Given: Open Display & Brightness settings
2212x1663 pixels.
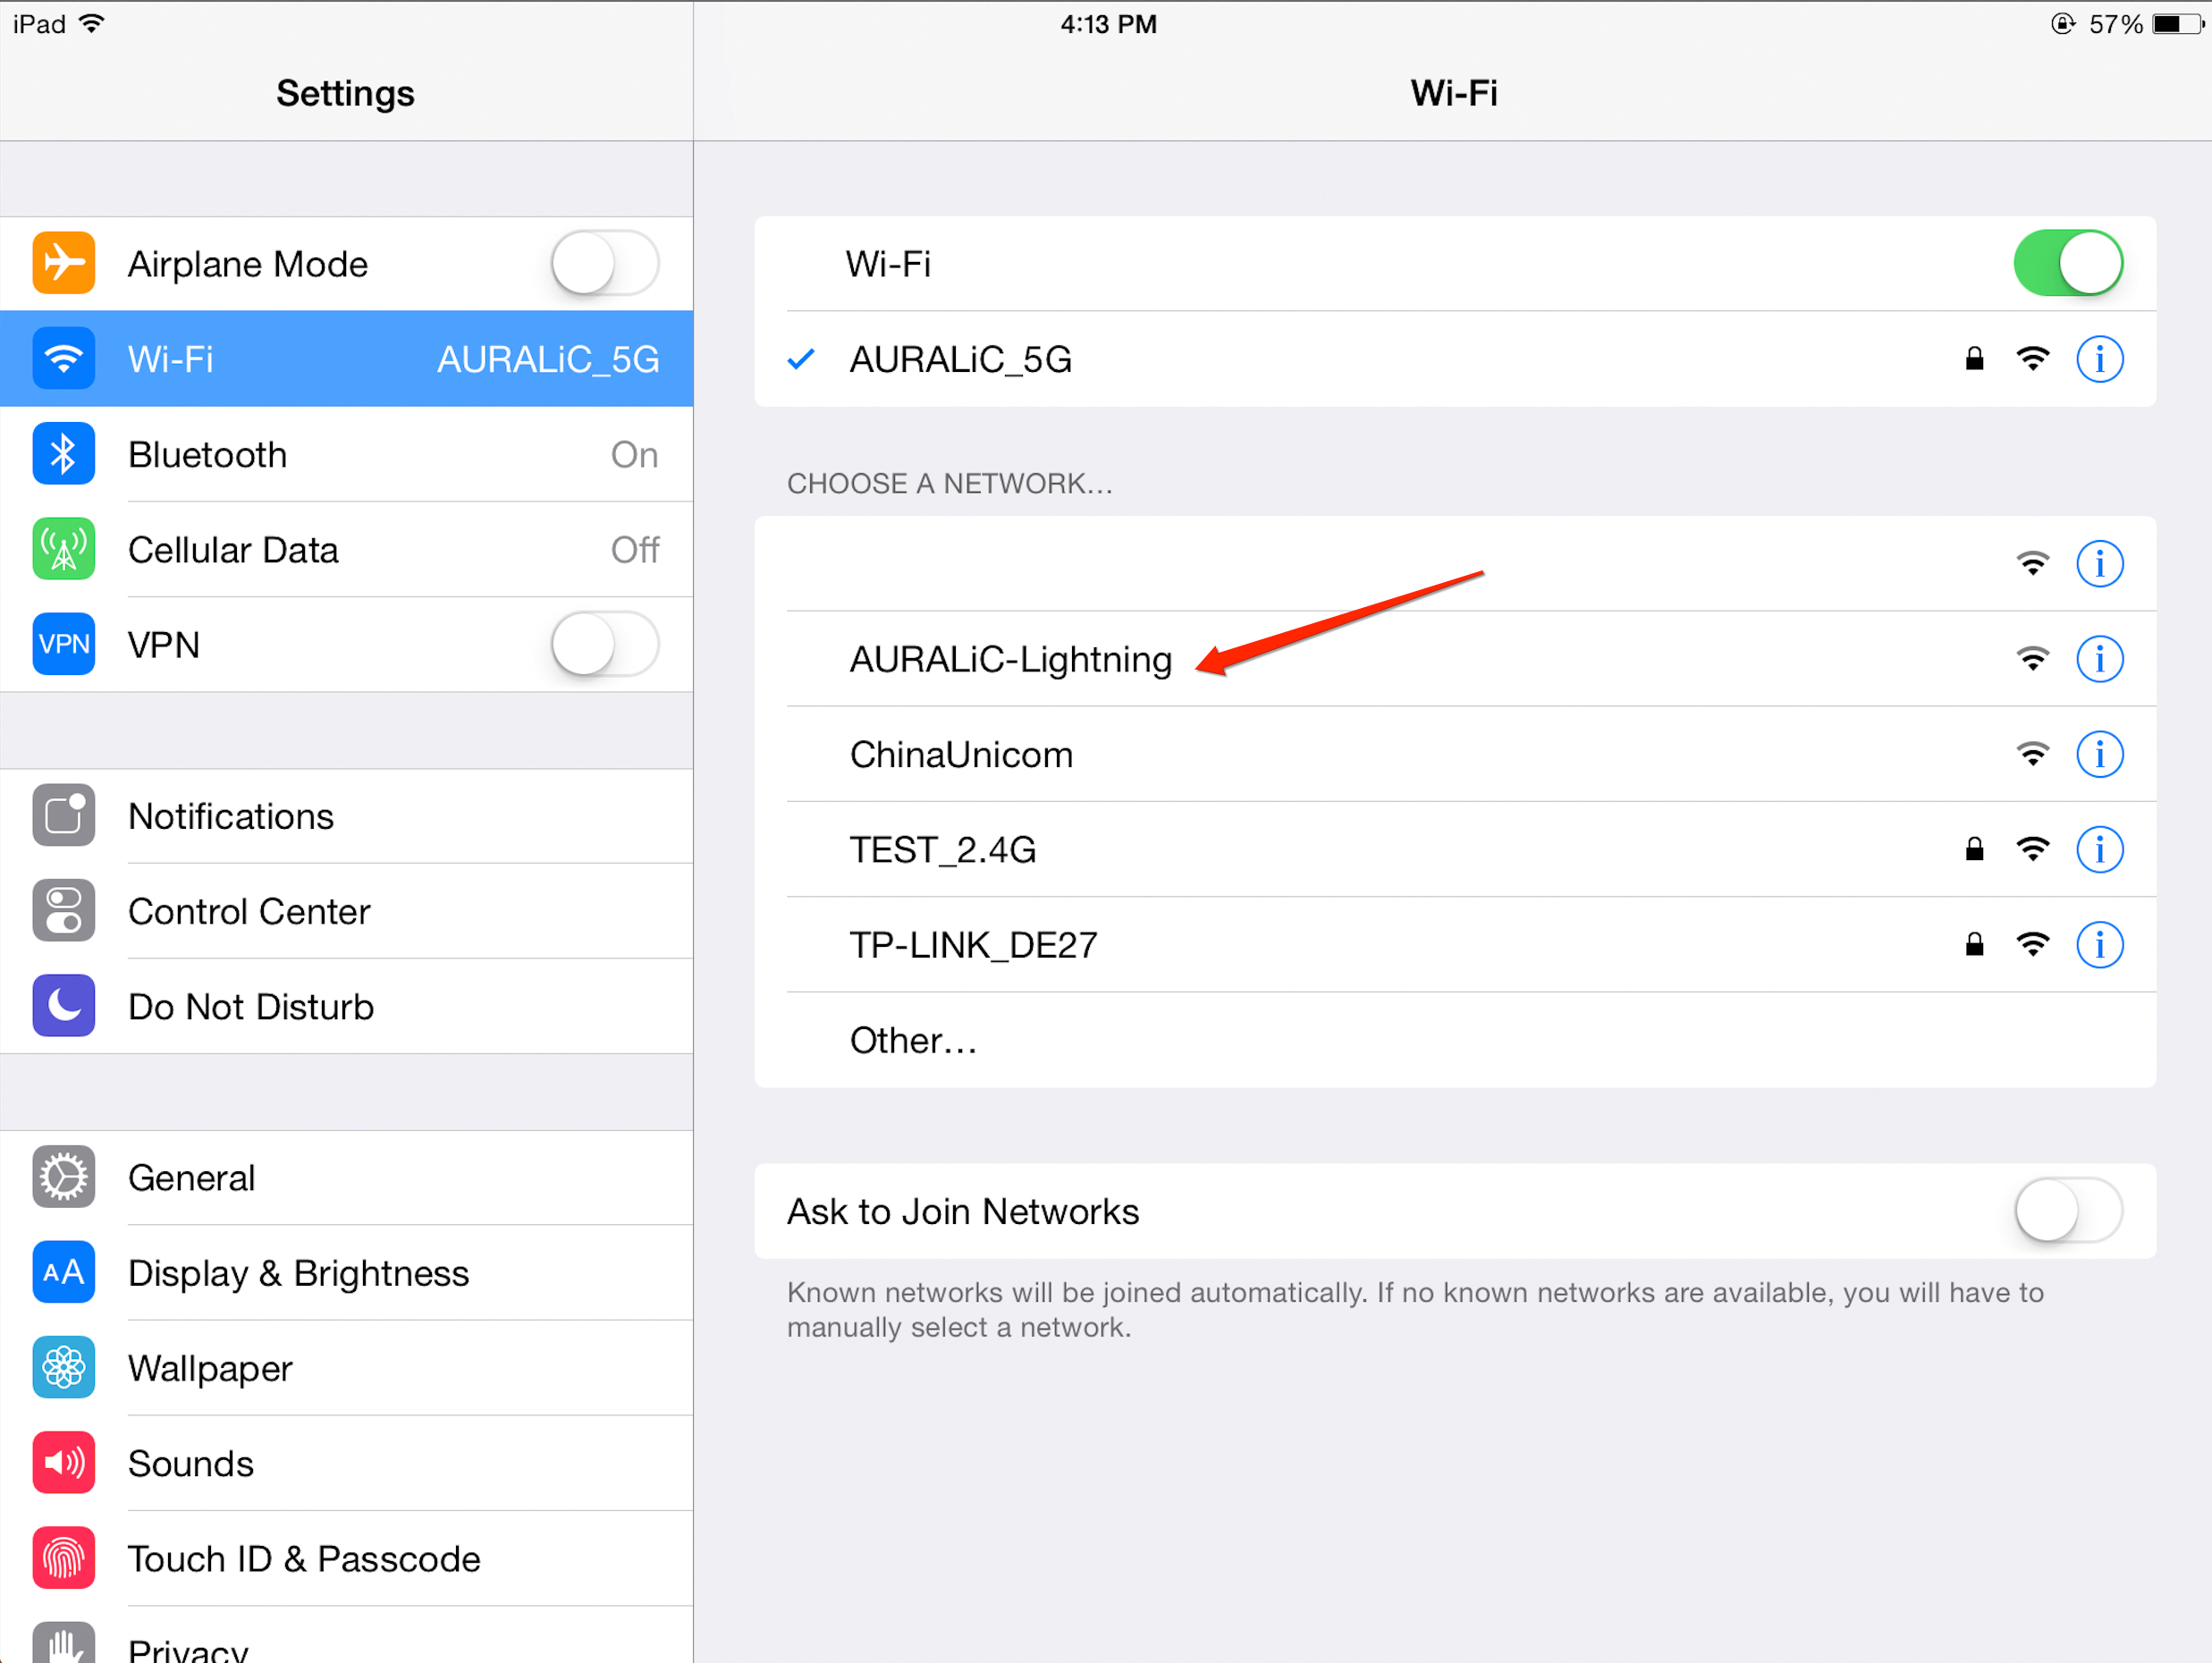Looking at the screenshot, I should (x=346, y=1273).
